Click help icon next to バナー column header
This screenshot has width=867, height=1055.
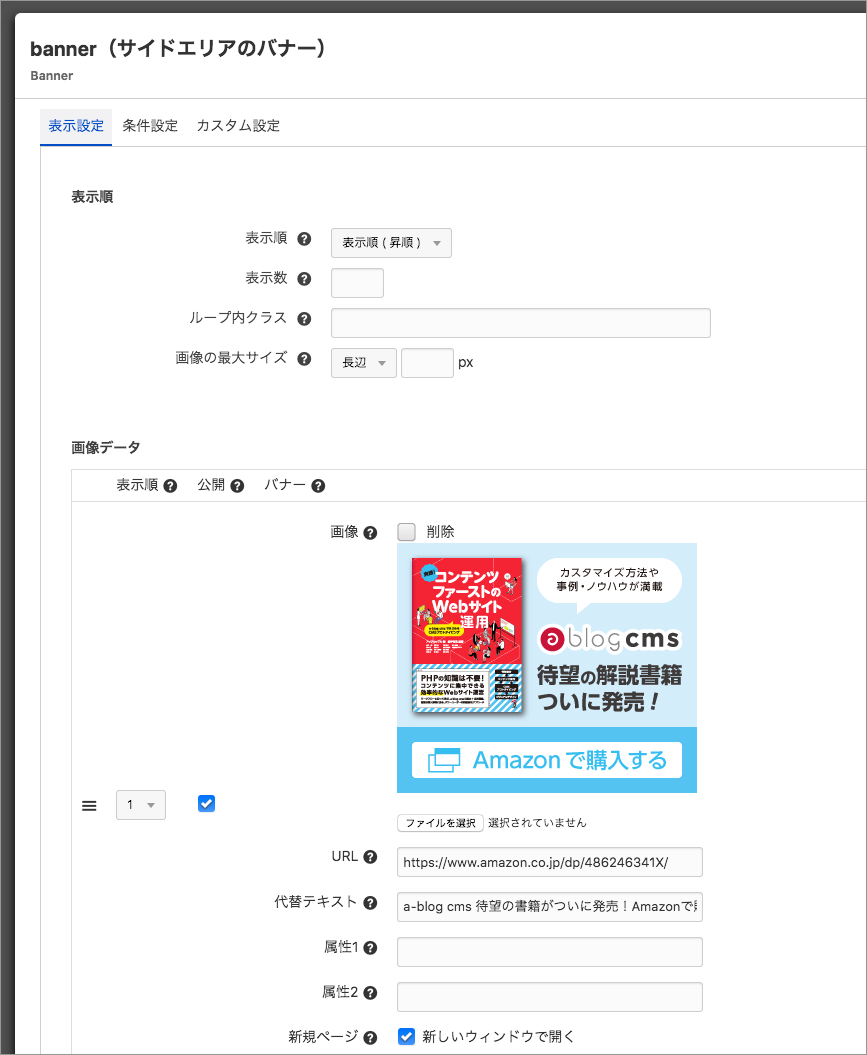click(318, 486)
